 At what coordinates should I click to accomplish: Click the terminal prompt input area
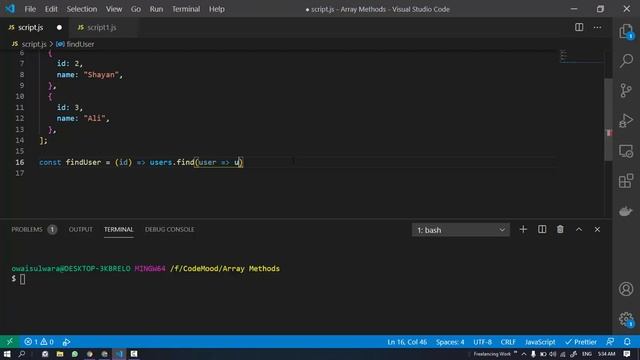coord(22,279)
